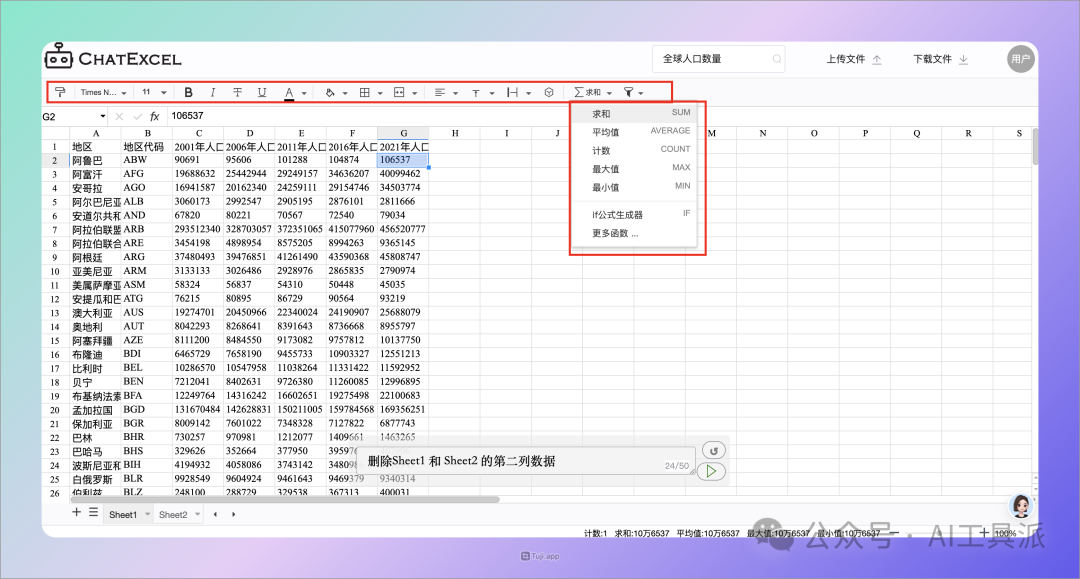The image size is (1080, 579).
Task: Apply bold formatting
Action: 188,92
